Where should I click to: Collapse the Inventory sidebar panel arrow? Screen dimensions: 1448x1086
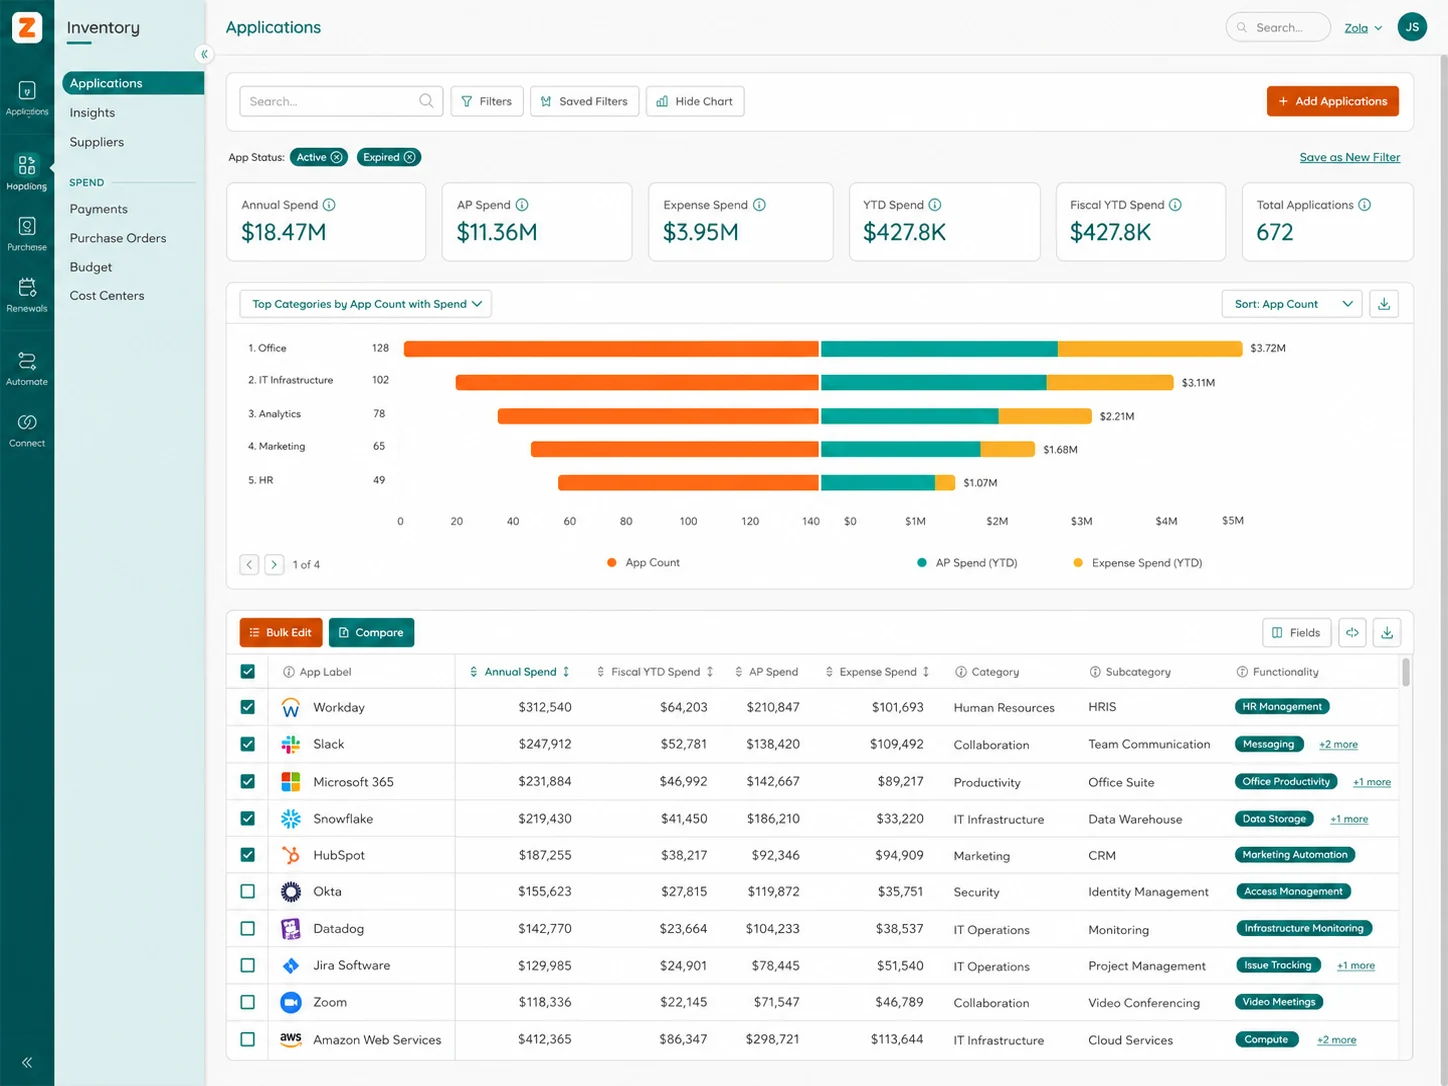(204, 54)
